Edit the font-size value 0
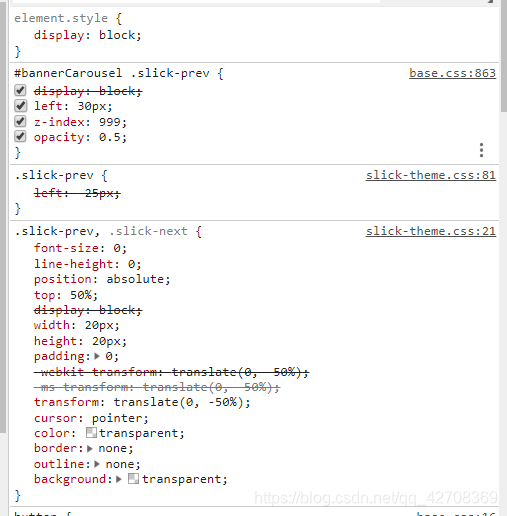This screenshot has height=516, width=507. 117,248
